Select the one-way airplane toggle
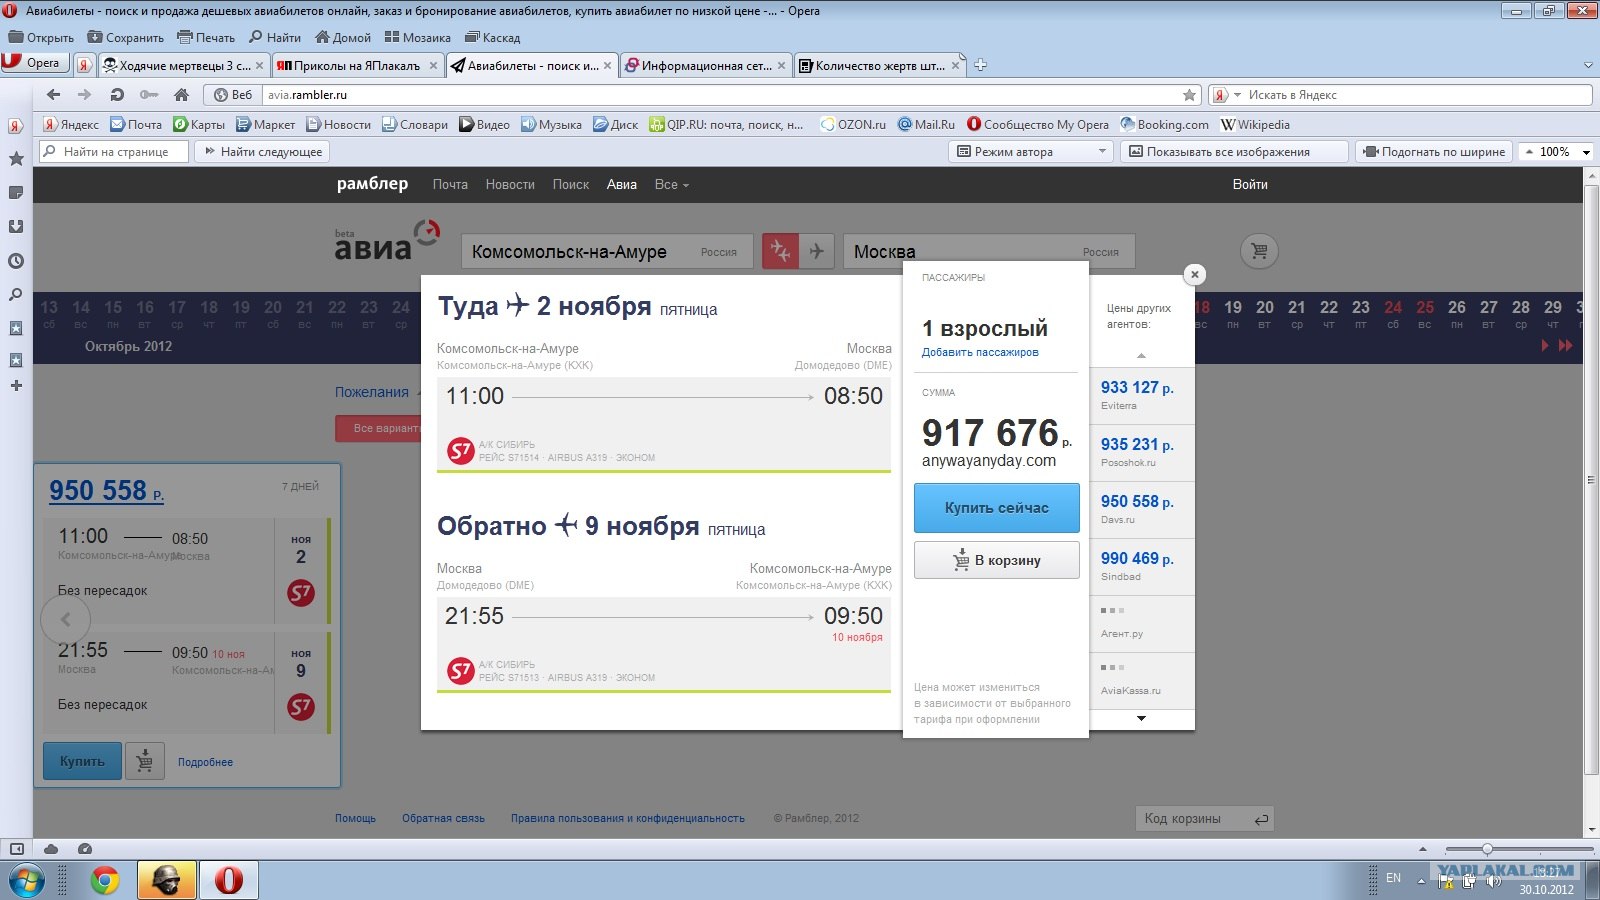This screenshot has width=1600, height=900. click(817, 251)
